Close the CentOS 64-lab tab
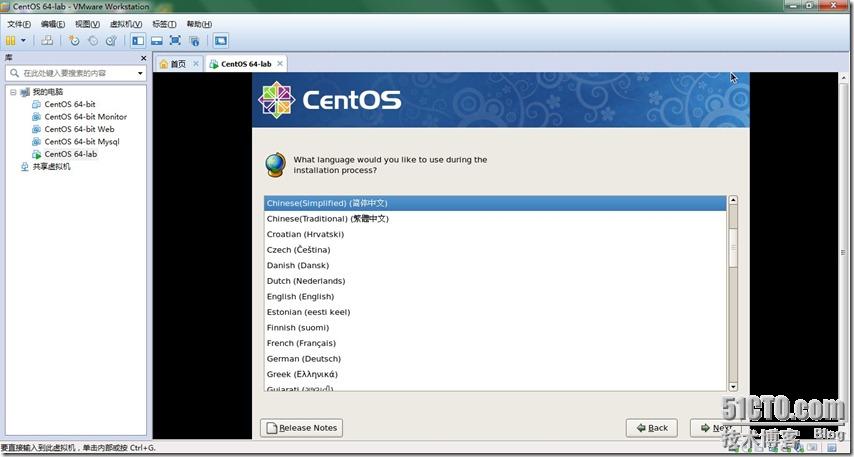854x457 pixels. [279, 64]
